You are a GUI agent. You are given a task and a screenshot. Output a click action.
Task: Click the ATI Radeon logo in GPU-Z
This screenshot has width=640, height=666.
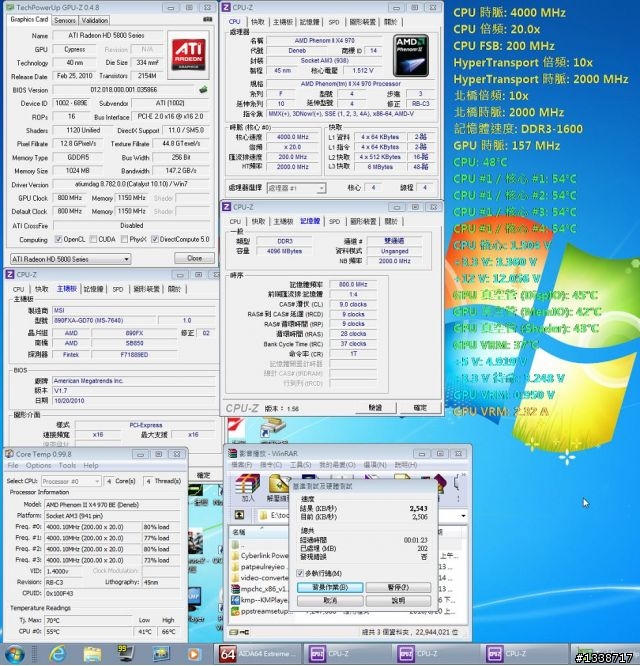click(x=188, y=54)
